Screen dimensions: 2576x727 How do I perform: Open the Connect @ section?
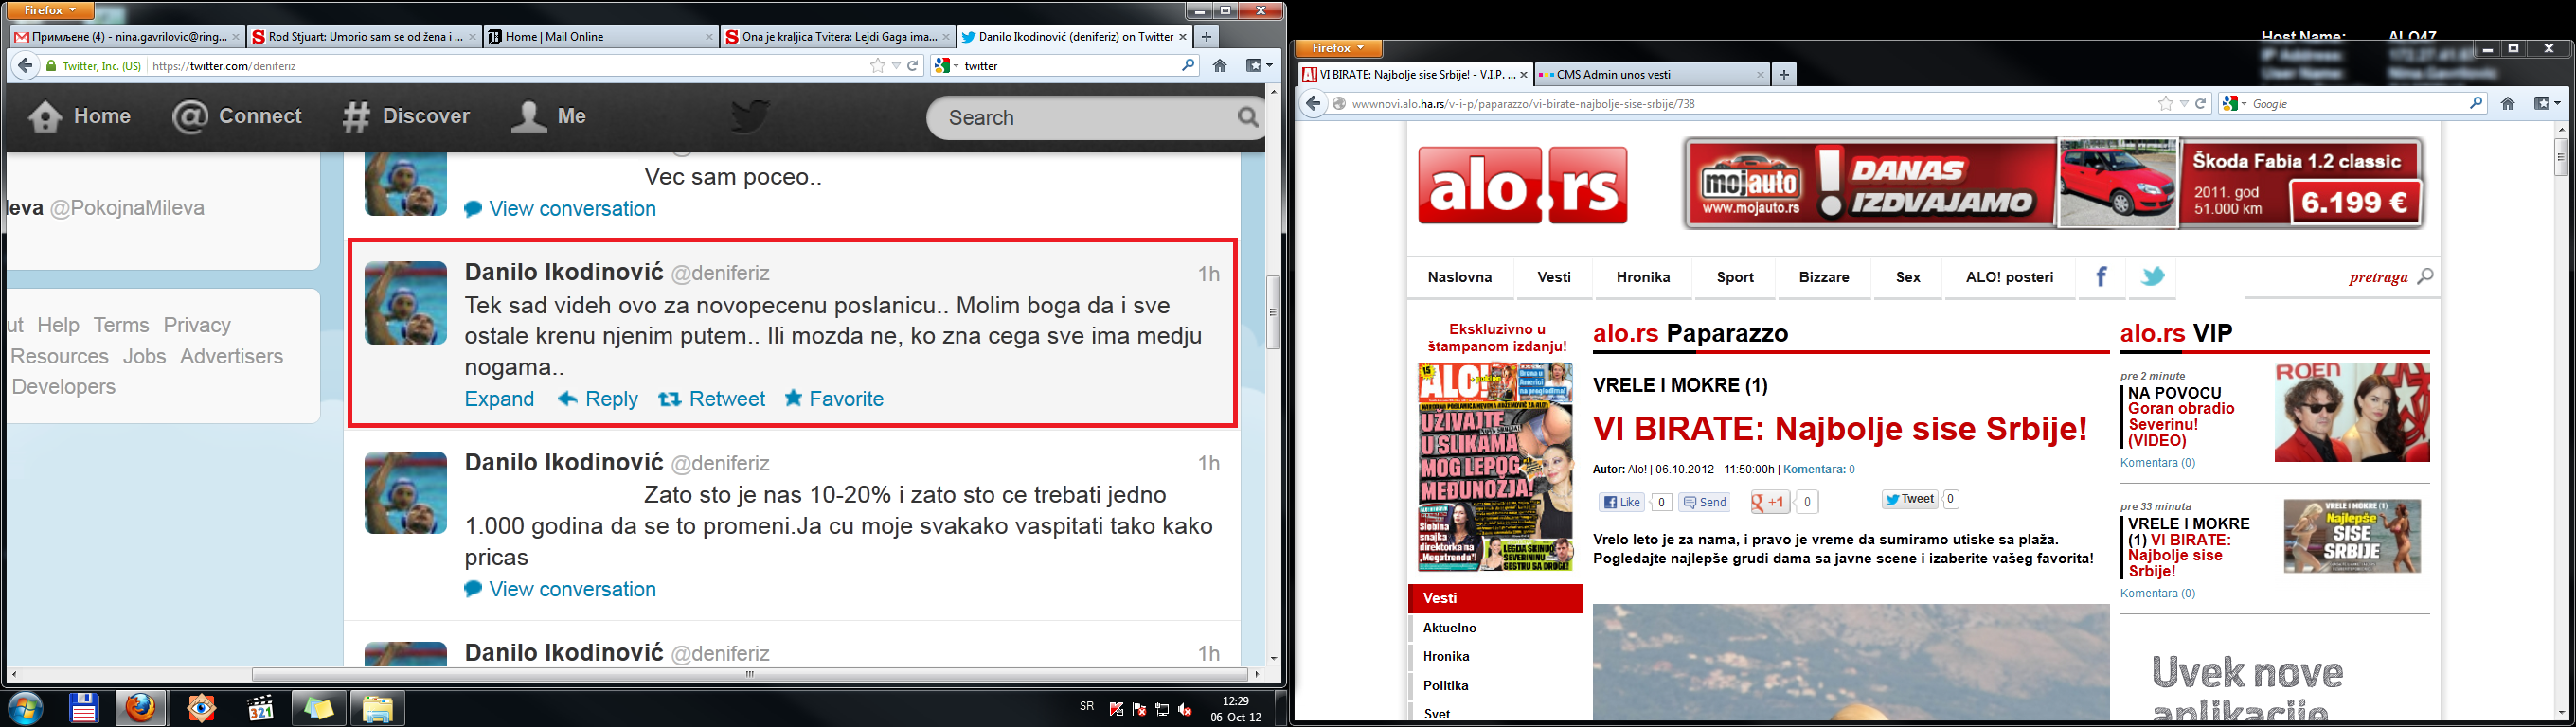(x=236, y=117)
